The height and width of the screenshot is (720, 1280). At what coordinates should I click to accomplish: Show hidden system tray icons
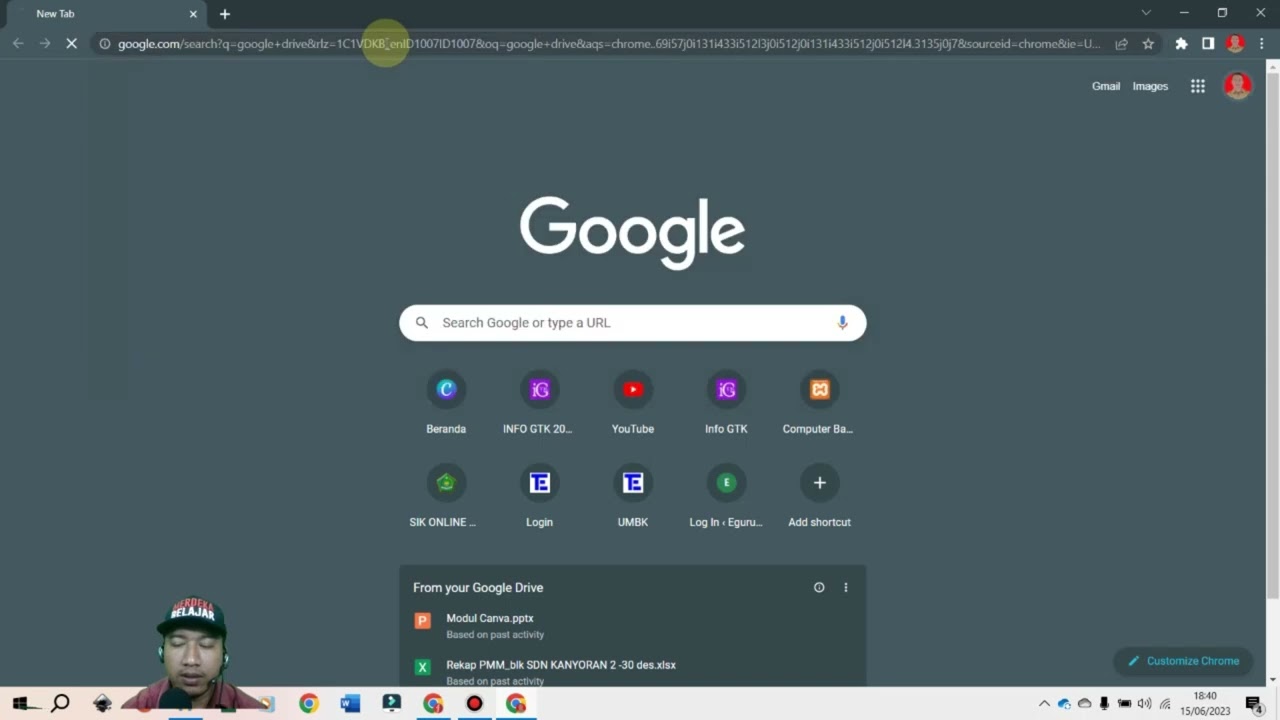click(x=1044, y=704)
